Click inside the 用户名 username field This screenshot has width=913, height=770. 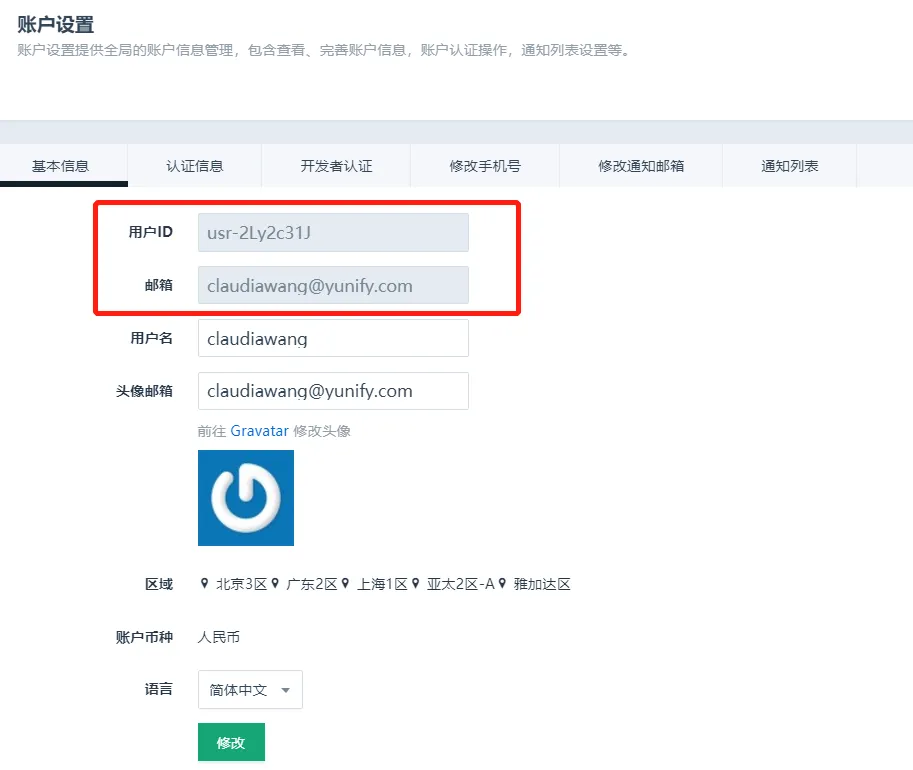[333, 338]
